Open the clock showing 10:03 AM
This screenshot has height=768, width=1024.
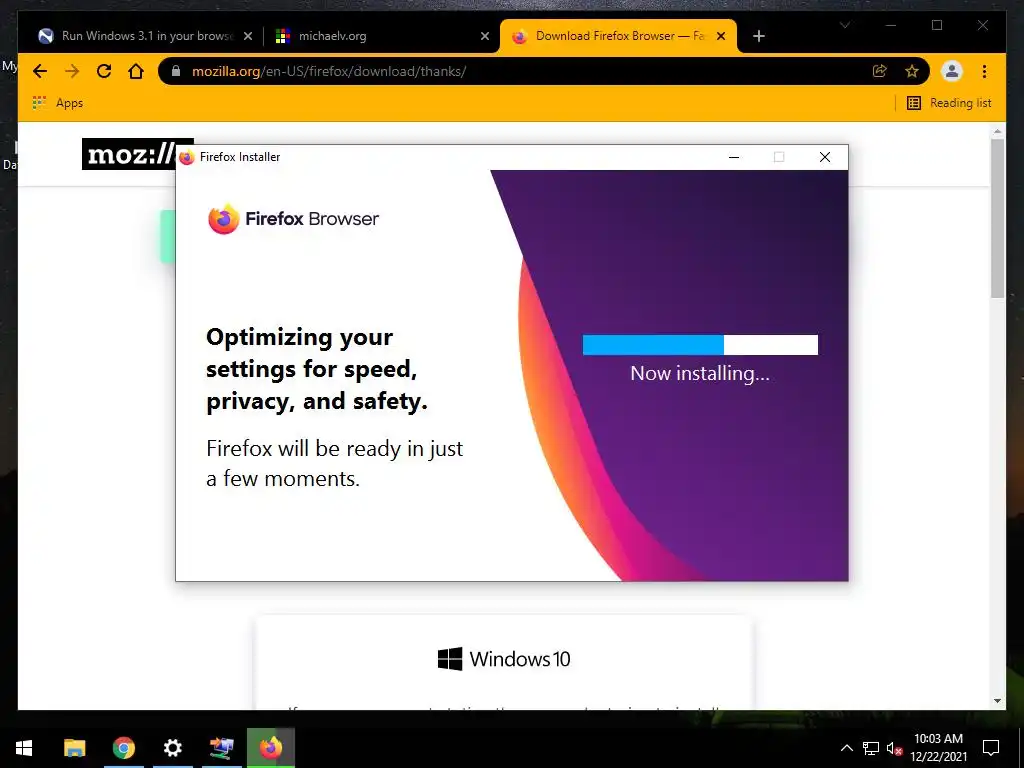(938, 748)
